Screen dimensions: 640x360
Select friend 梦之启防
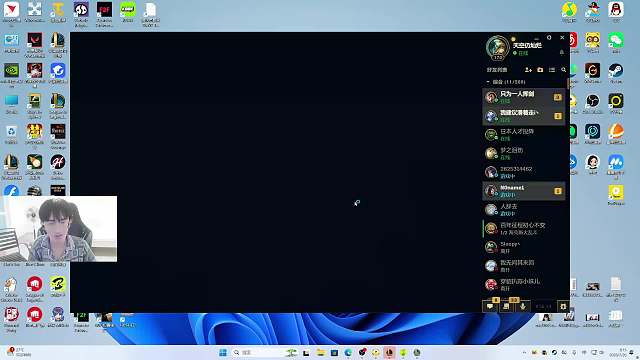pyautogui.click(x=524, y=153)
